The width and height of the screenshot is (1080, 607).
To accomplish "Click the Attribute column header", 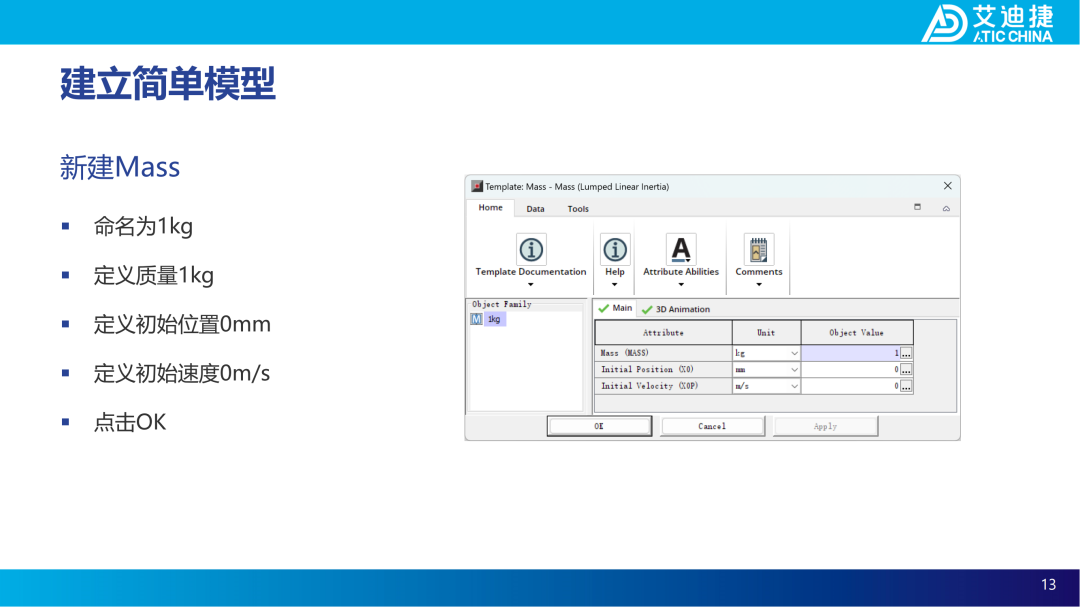I will click(663, 333).
